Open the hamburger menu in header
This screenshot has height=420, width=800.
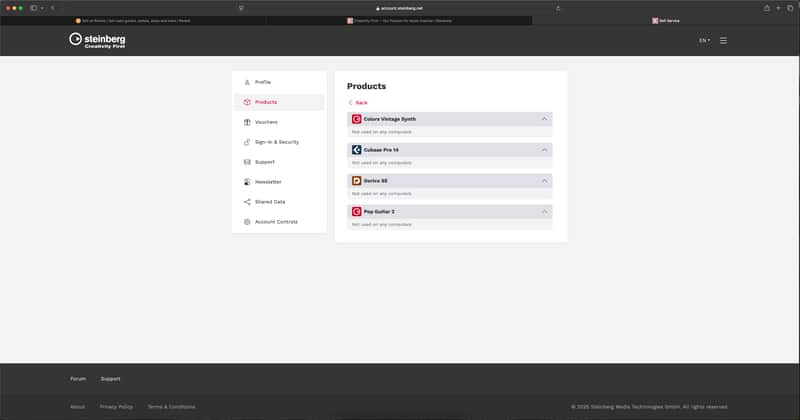pyautogui.click(x=723, y=40)
